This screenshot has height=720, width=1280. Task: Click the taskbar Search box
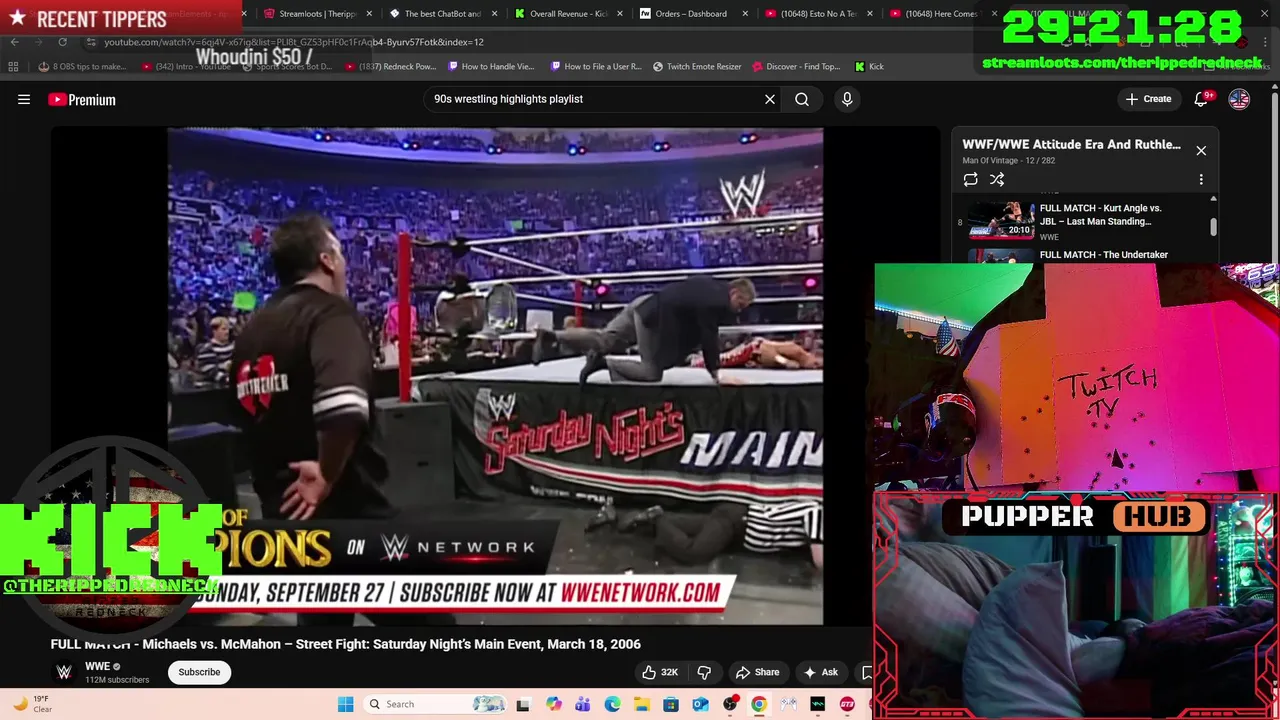436,704
